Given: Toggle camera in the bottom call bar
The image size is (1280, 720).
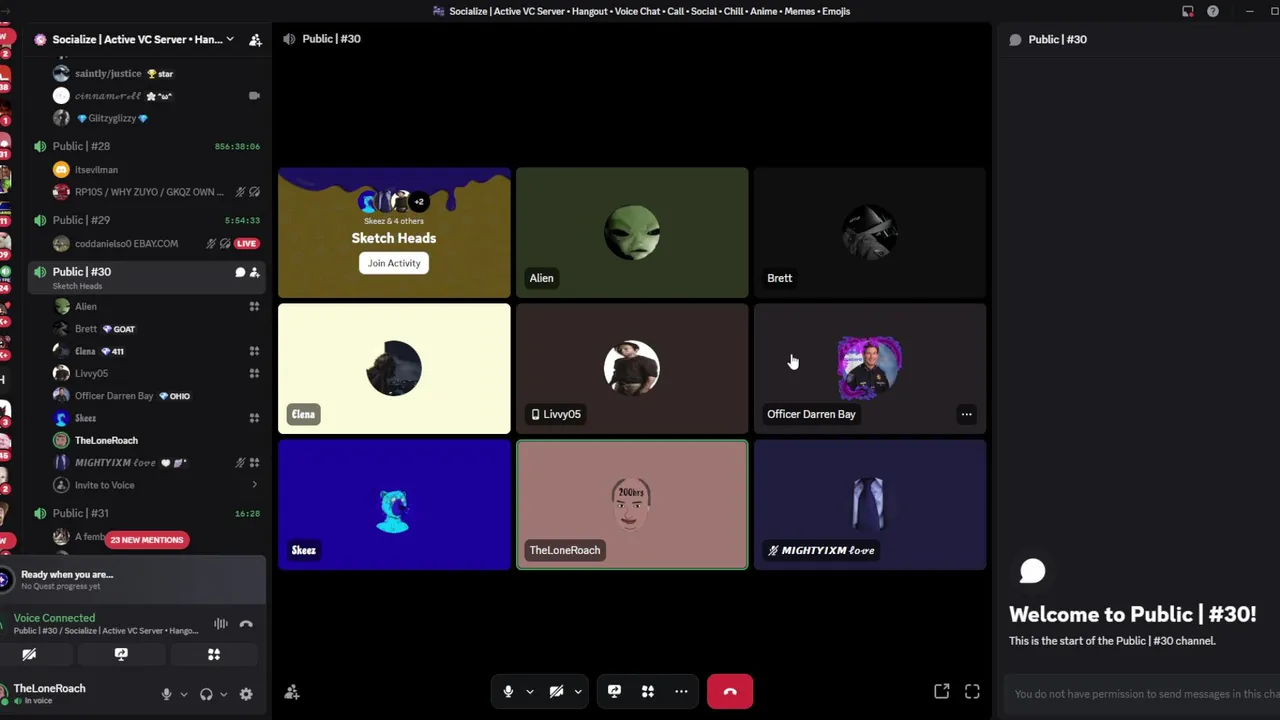Looking at the screenshot, I should click(x=556, y=691).
